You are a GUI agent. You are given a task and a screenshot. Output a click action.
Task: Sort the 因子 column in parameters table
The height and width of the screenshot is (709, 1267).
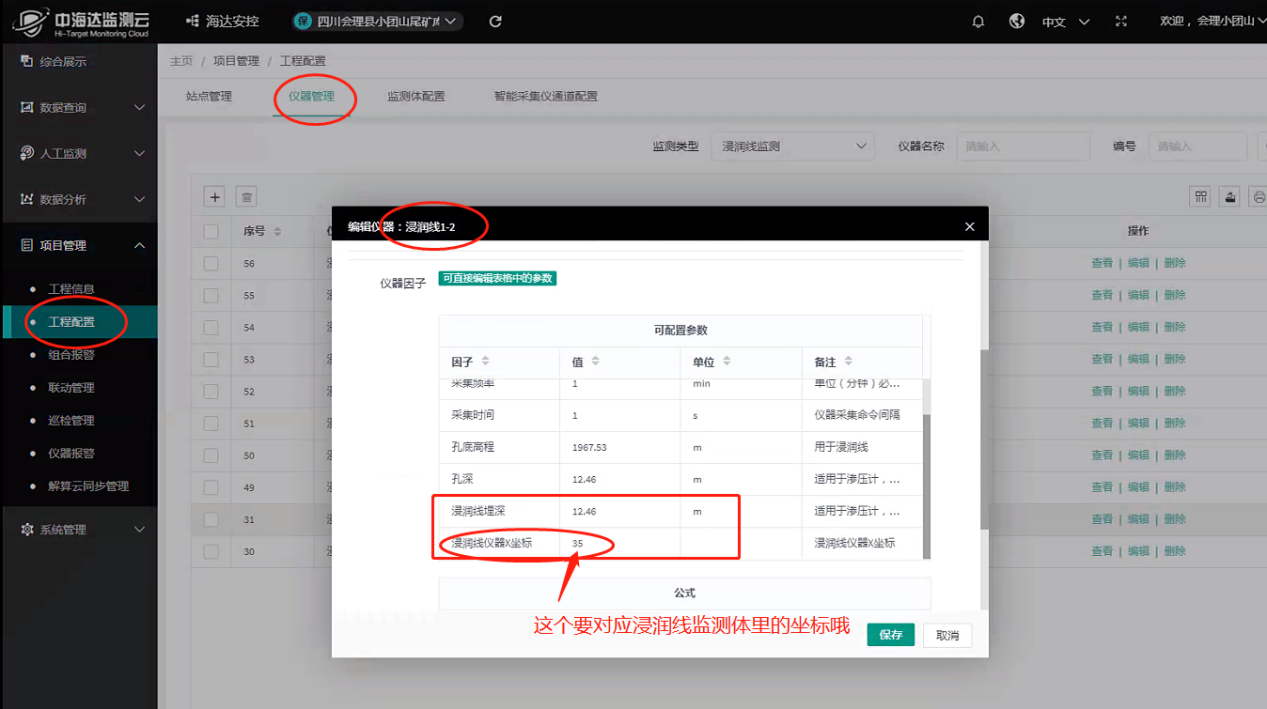point(486,361)
